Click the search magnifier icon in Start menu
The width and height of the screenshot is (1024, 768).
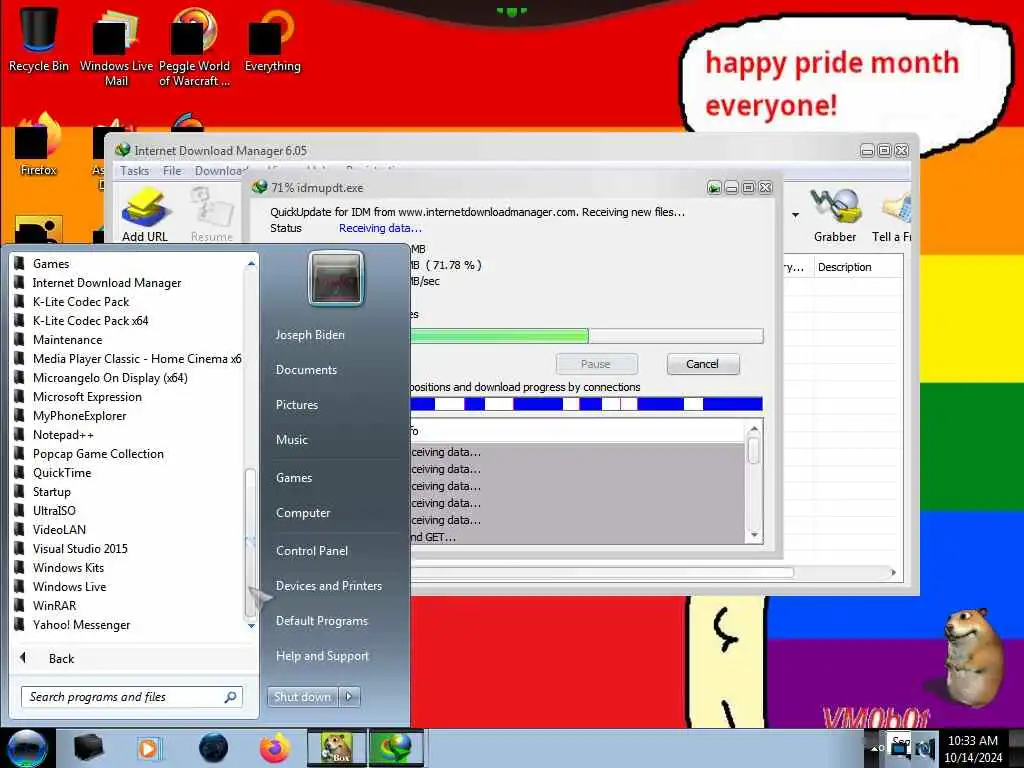230,697
